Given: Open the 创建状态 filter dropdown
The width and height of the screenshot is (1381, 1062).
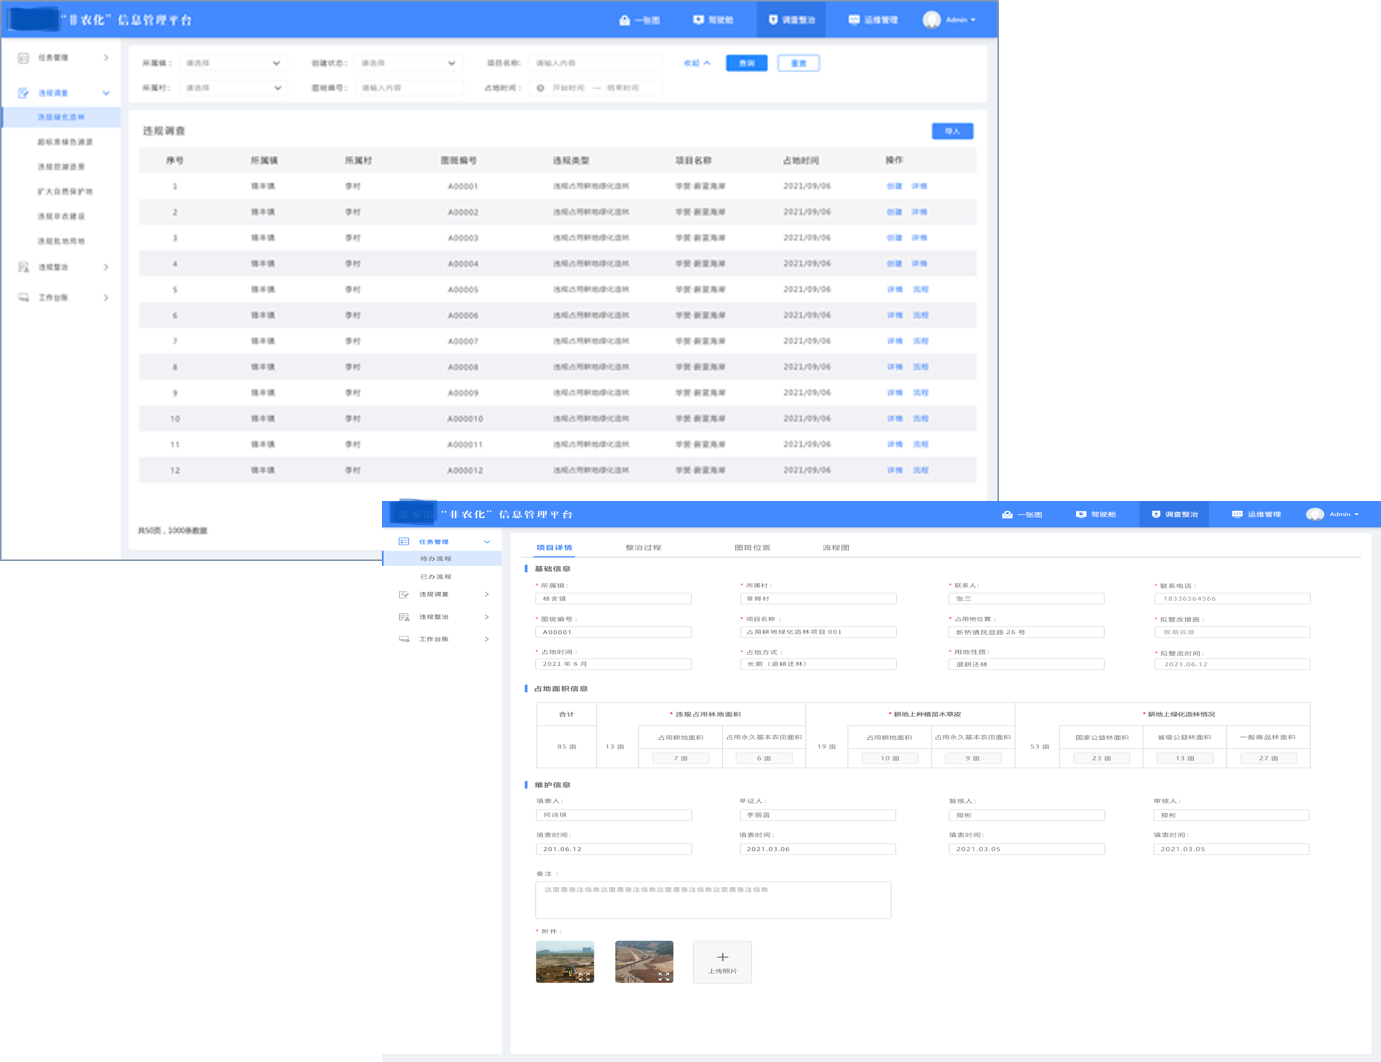Looking at the screenshot, I should pyautogui.click(x=407, y=63).
